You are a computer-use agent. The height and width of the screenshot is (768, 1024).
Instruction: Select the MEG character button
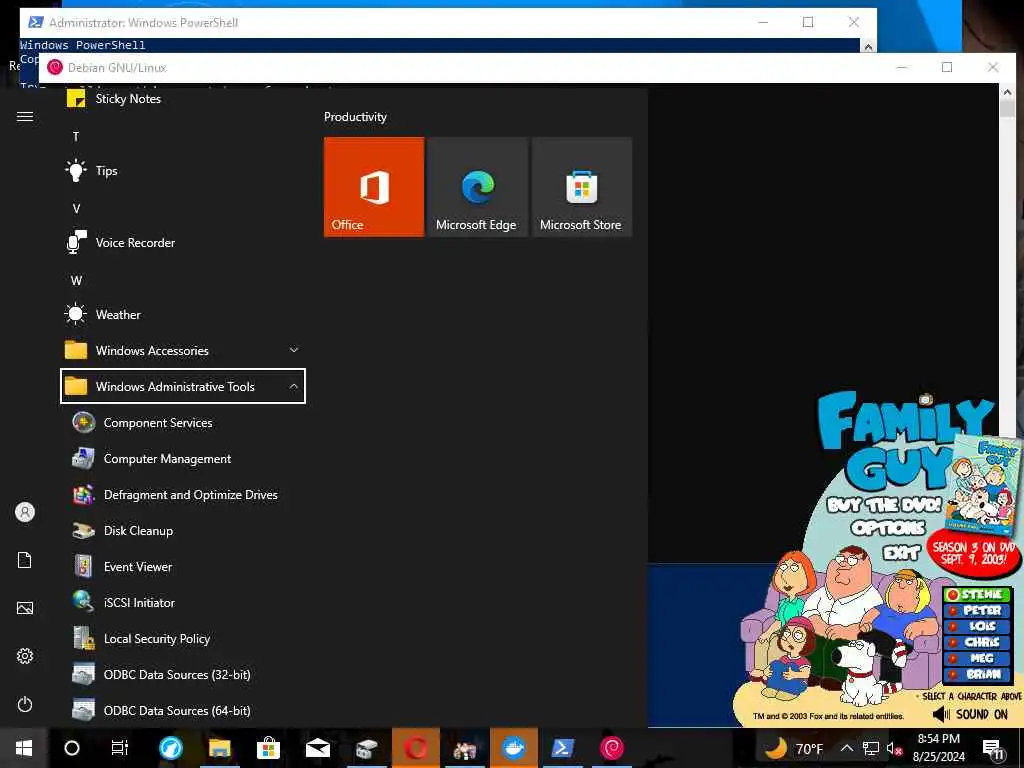978,658
